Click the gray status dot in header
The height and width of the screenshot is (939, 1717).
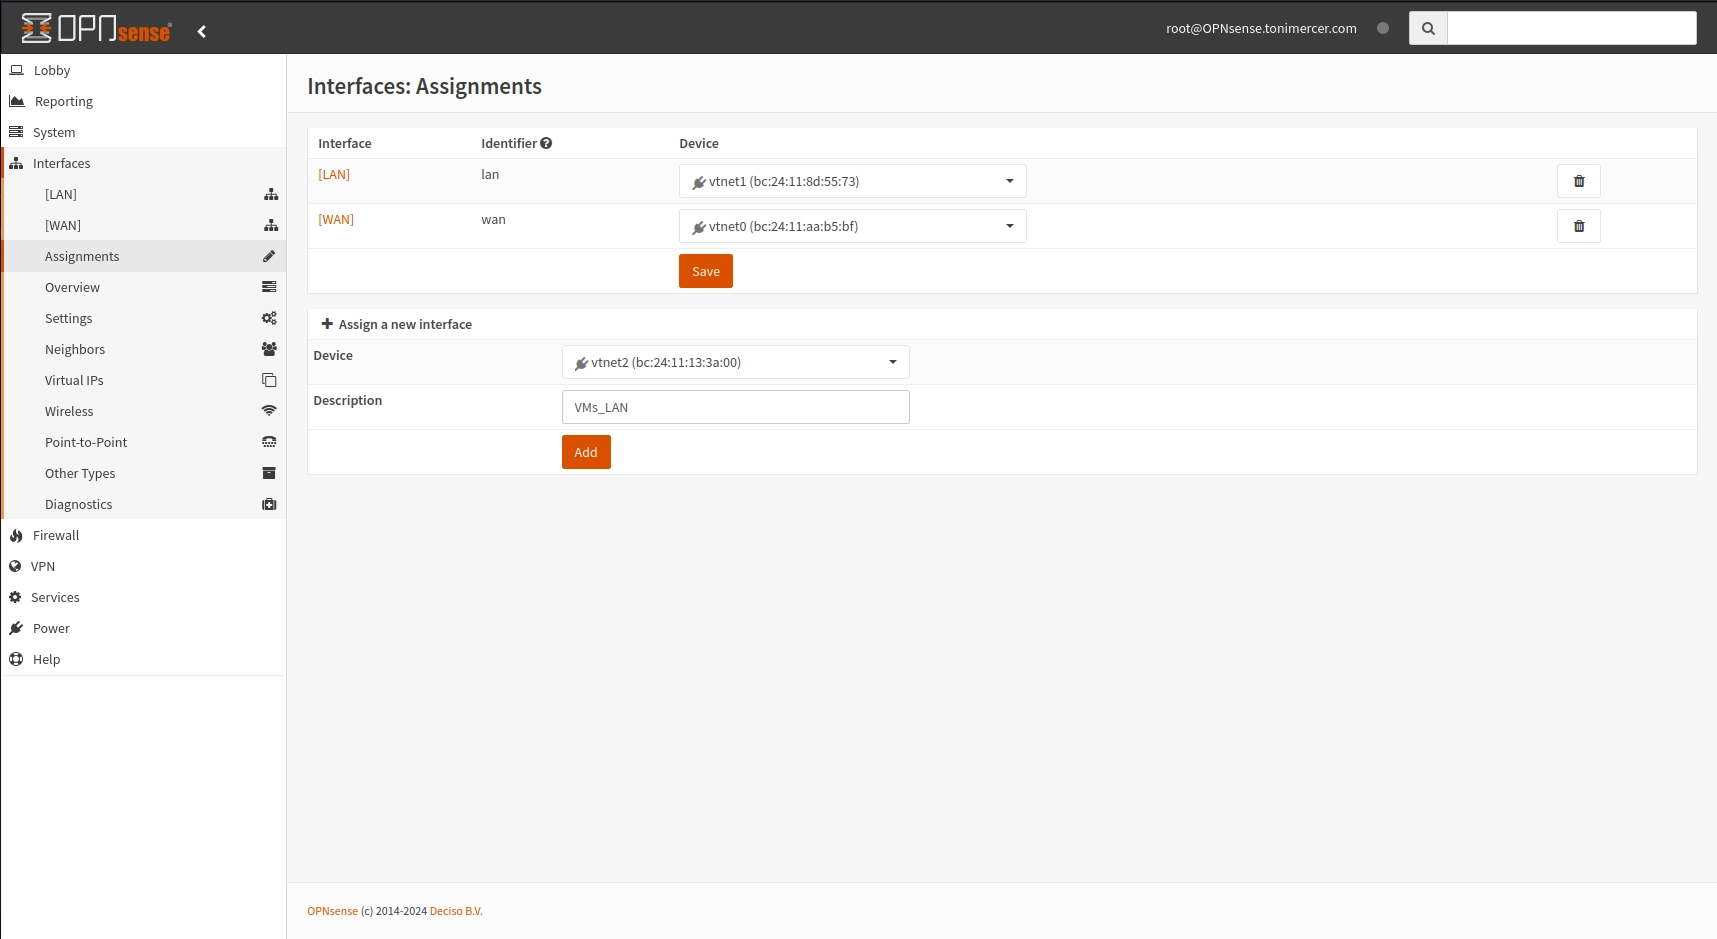click(x=1383, y=28)
